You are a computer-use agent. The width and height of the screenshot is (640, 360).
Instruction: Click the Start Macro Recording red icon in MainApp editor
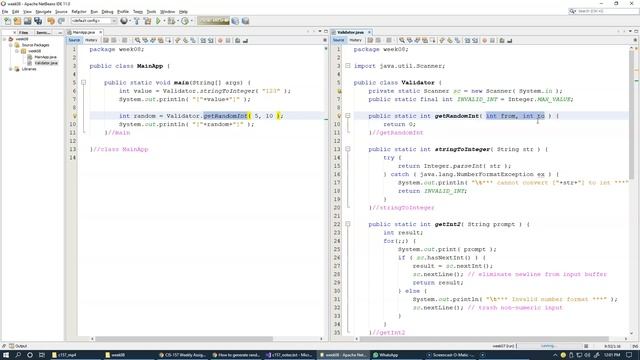[220, 40]
